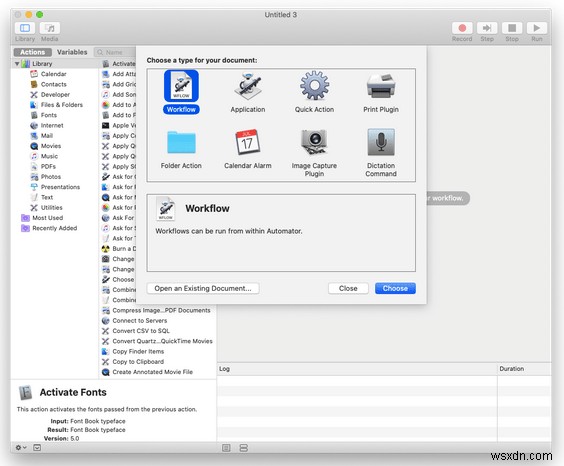The width and height of the screenshot is (564, 466).
Task: Select Music category in library
Action: 49,156
